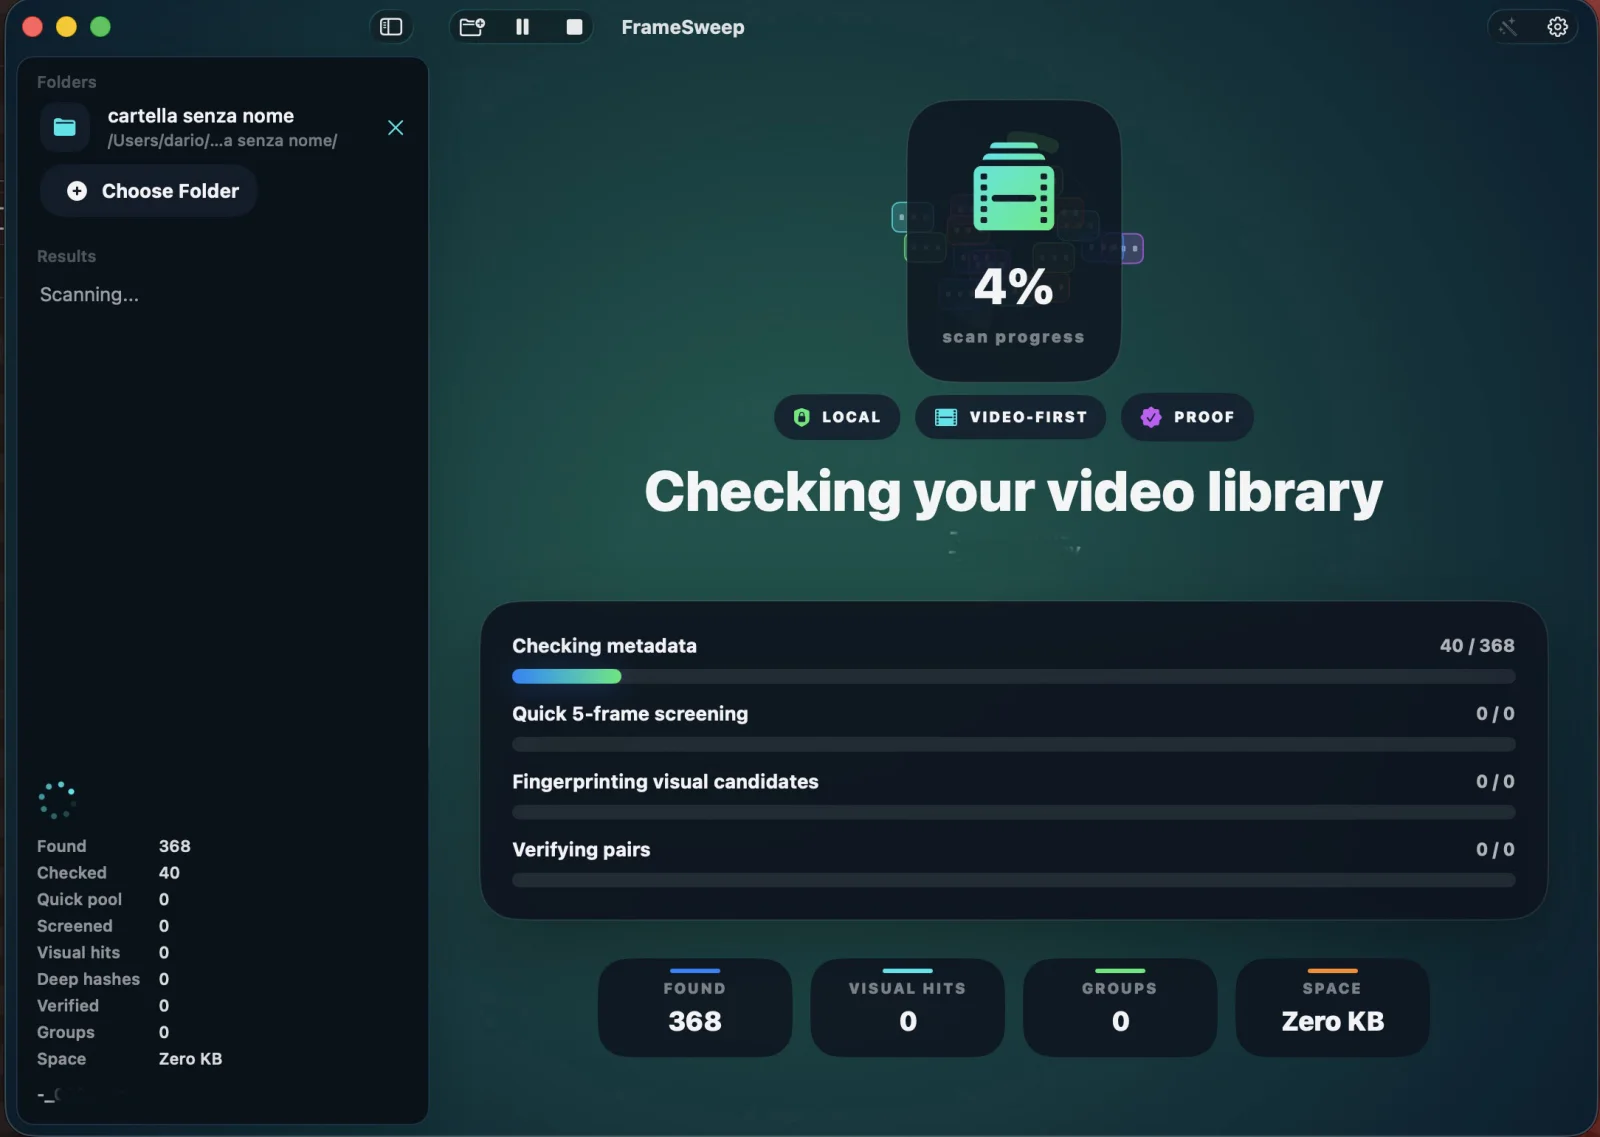Click the LOCAL badge

837,417
